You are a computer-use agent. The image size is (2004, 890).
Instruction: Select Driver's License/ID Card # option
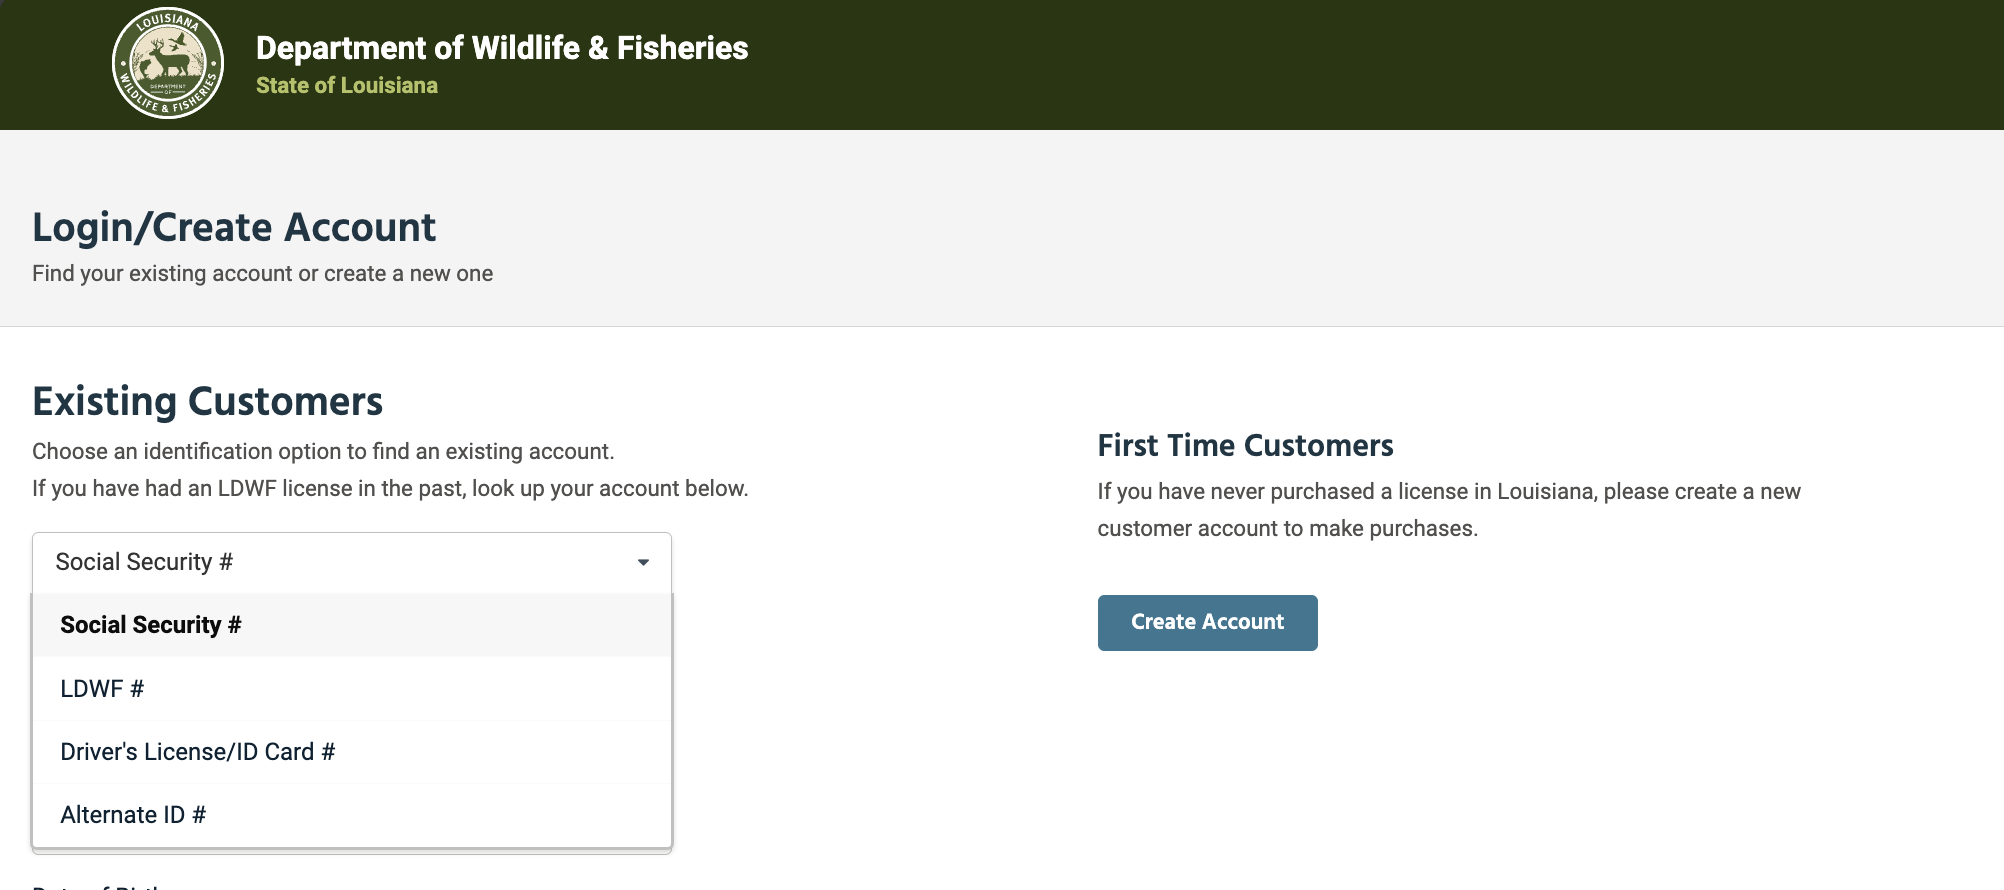coord(197,751)
